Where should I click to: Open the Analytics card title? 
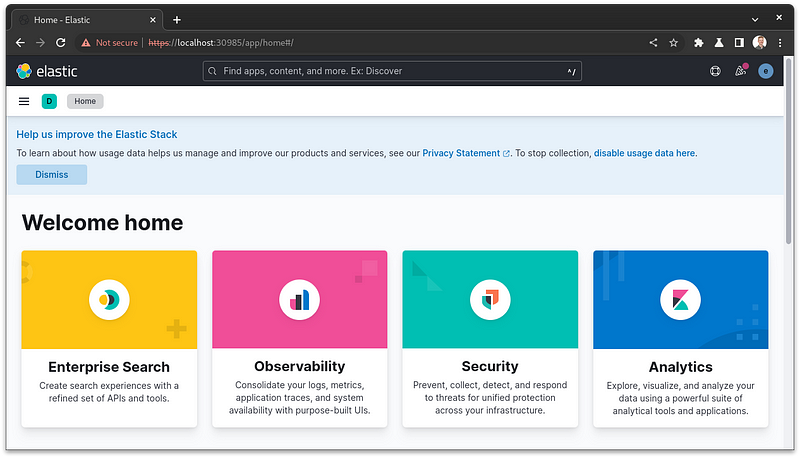[x=681, y=367]
